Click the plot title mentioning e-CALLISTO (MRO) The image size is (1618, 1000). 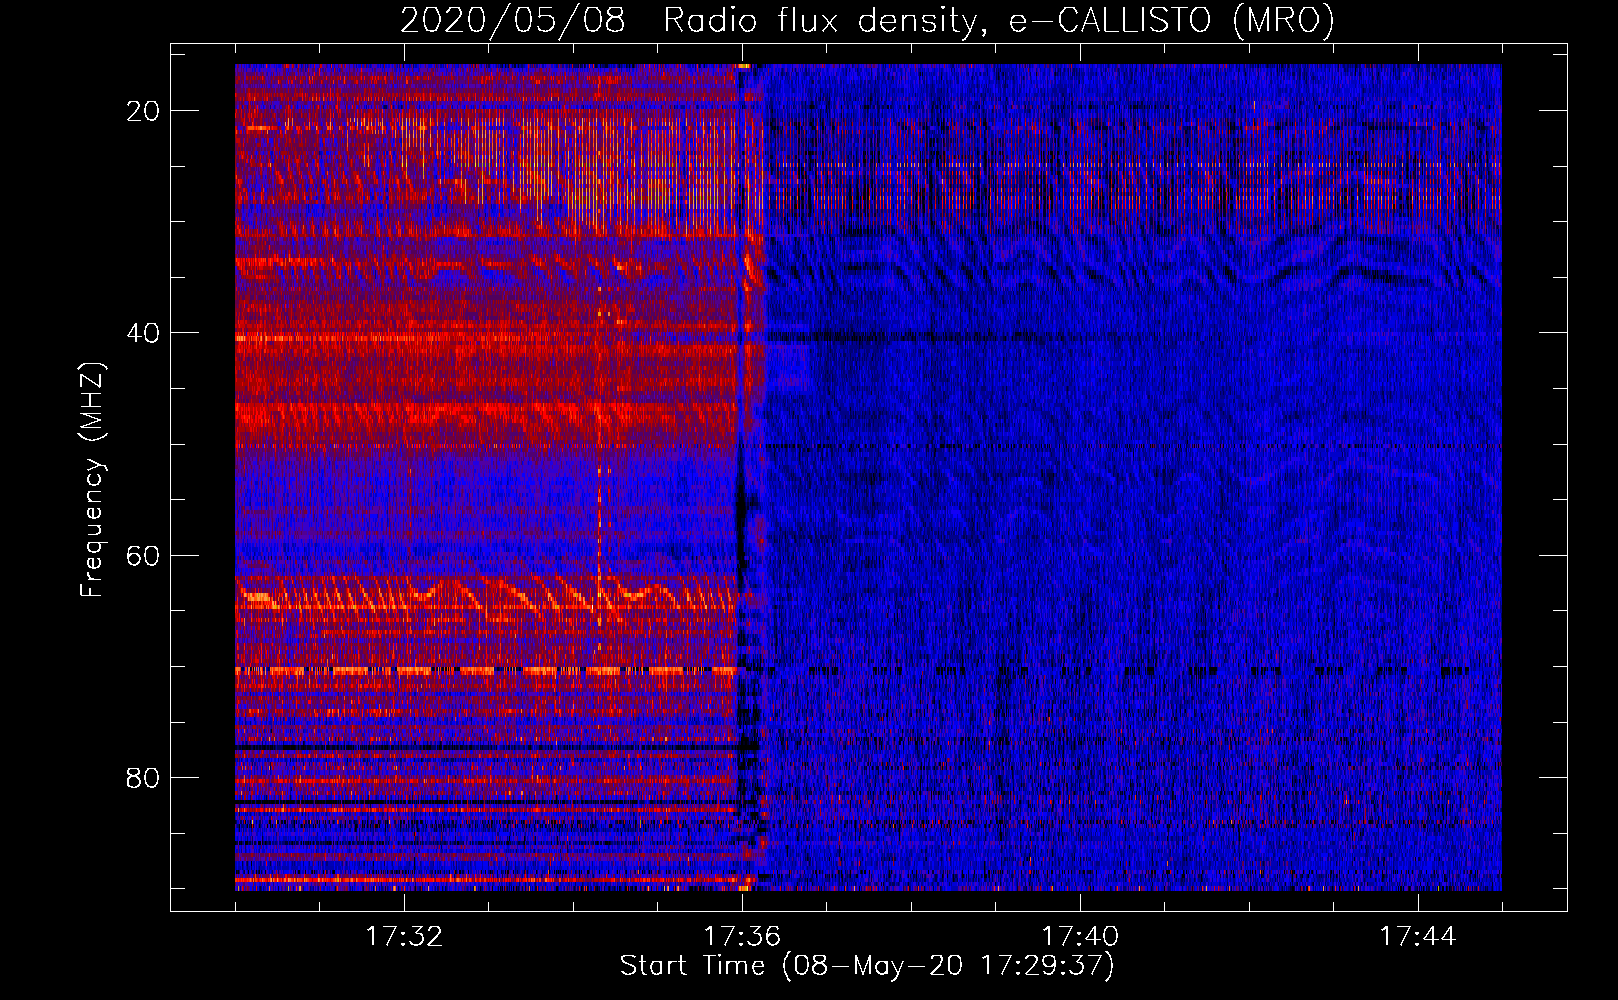(867, 21)
